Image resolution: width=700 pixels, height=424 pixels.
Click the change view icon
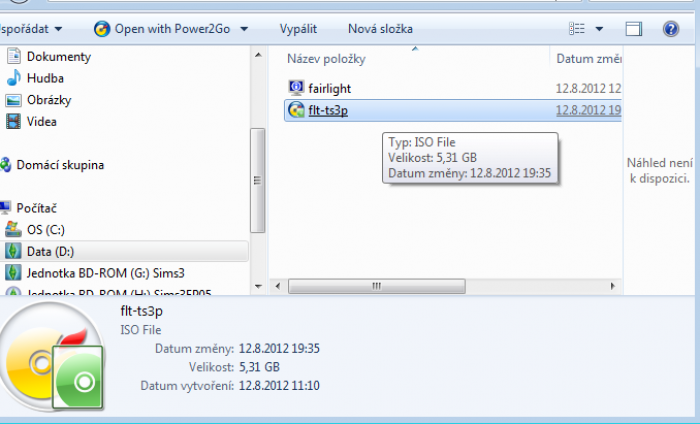coord(577,29)
